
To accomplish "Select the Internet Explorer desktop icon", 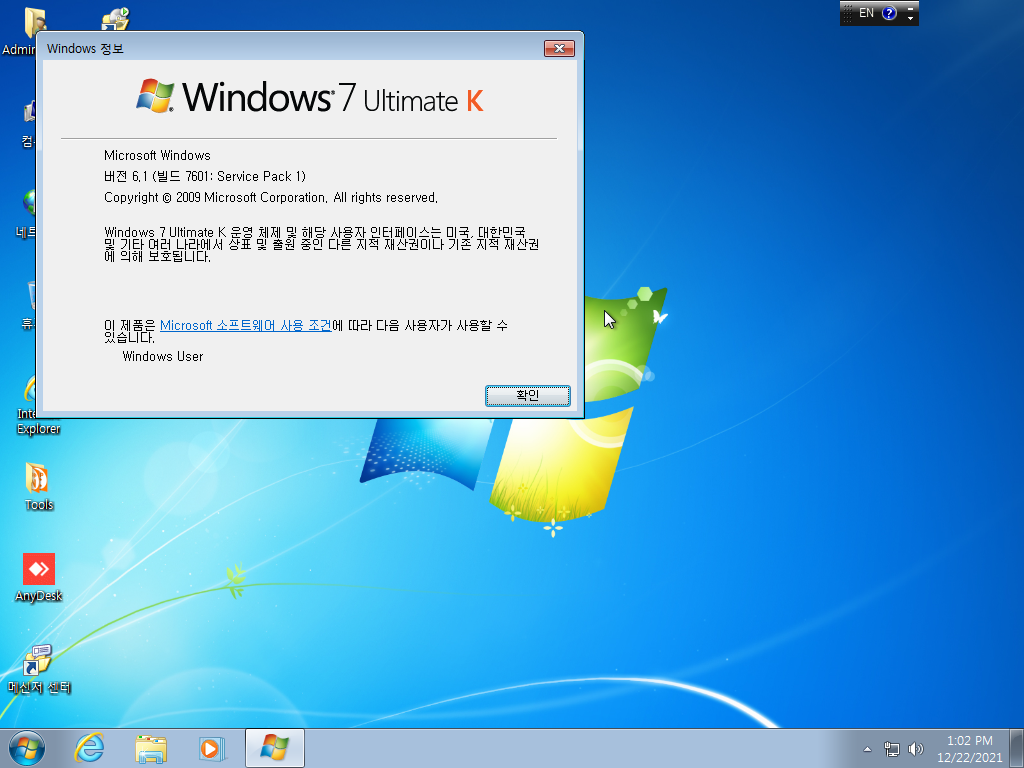I will coord(29,405).
